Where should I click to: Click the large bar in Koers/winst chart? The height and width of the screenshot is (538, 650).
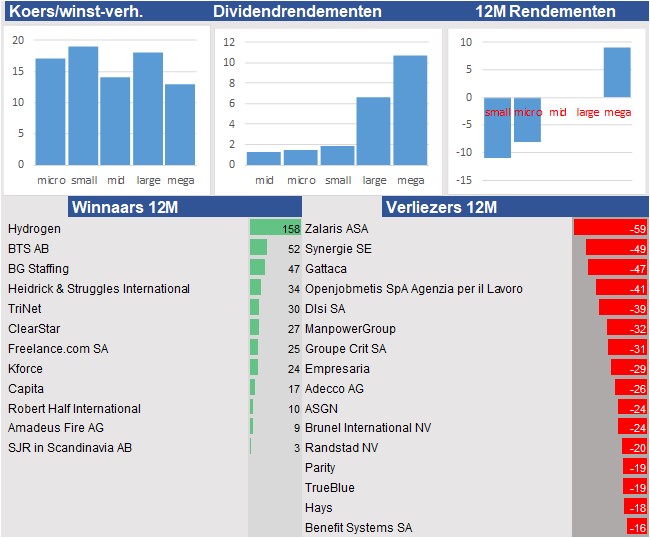(x=148, y=109)
